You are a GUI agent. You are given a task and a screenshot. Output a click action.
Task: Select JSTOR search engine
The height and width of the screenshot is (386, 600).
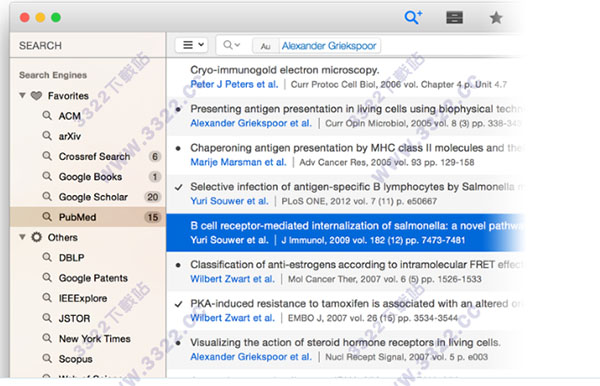coord(74,319)
